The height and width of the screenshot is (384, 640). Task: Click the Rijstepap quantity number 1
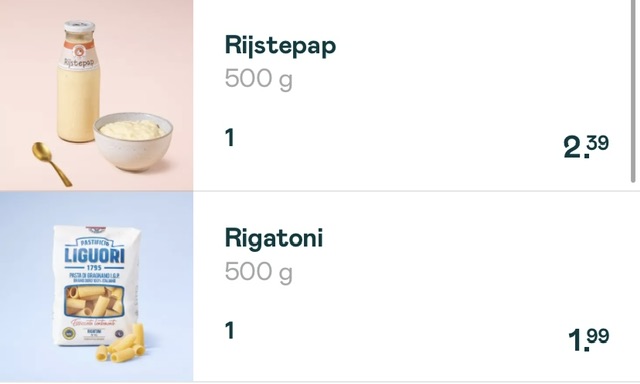pos(230,138)
